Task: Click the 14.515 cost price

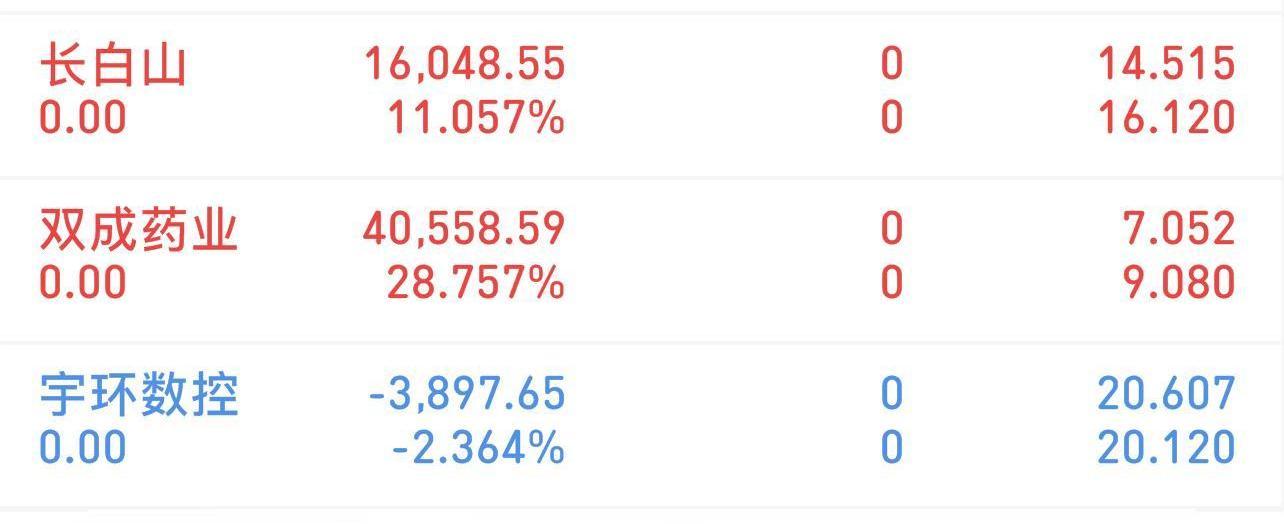Action: (x=1167, y=66)
